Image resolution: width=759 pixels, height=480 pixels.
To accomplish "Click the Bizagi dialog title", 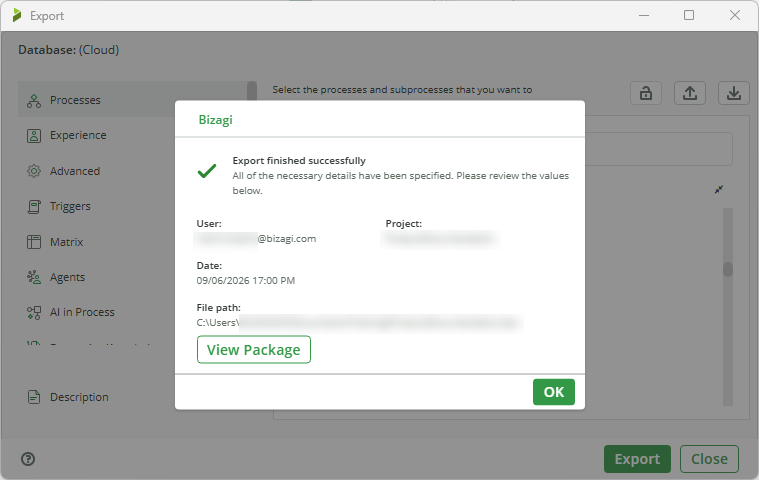I will click(215, 120).
